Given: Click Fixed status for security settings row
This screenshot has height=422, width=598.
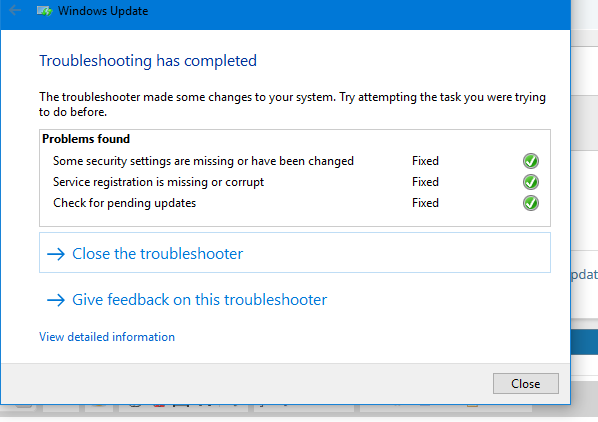Looking at the screenshot, I should coord(425,161).
